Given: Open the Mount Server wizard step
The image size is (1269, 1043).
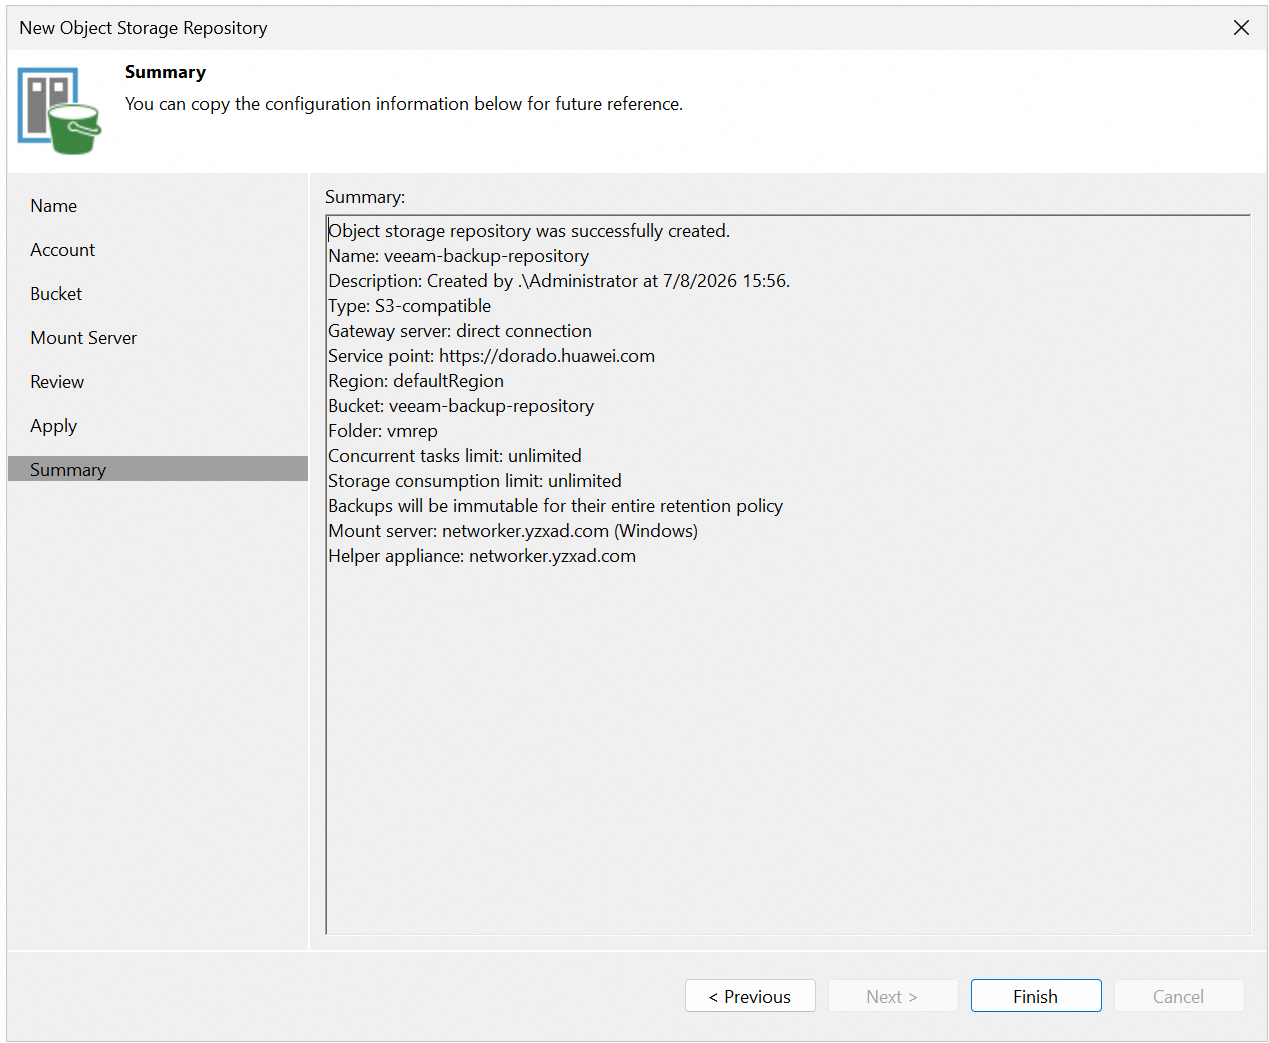Looking at the screenshot, I should (x=83, y=338).
